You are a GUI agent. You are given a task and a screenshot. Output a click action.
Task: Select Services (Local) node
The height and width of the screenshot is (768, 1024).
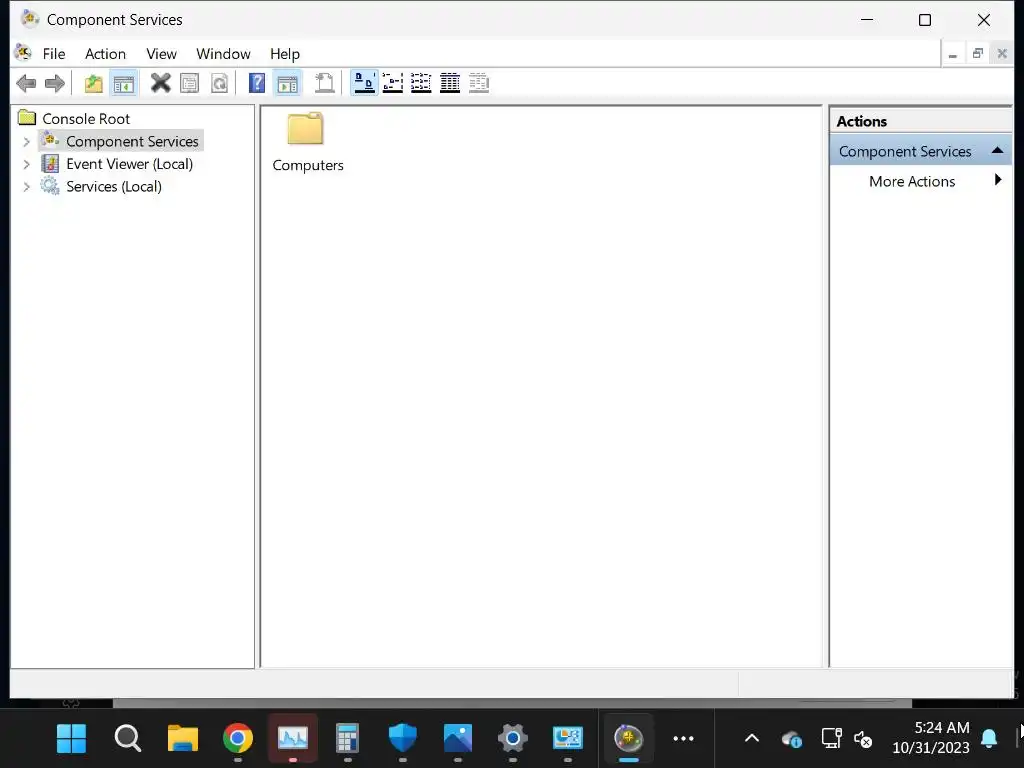114,187
